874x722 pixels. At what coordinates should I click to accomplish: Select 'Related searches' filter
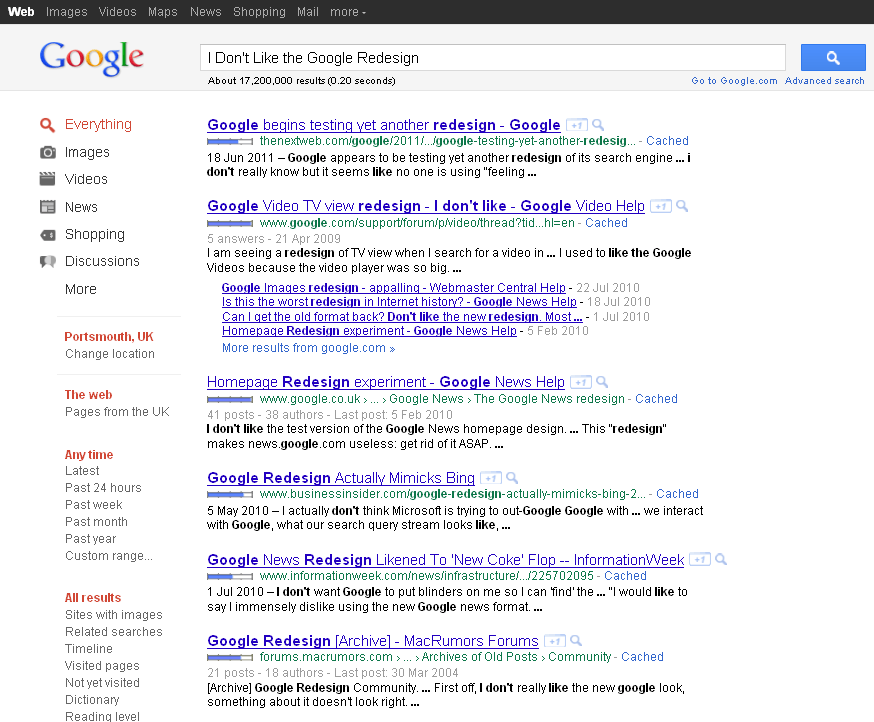click(114, 632)
